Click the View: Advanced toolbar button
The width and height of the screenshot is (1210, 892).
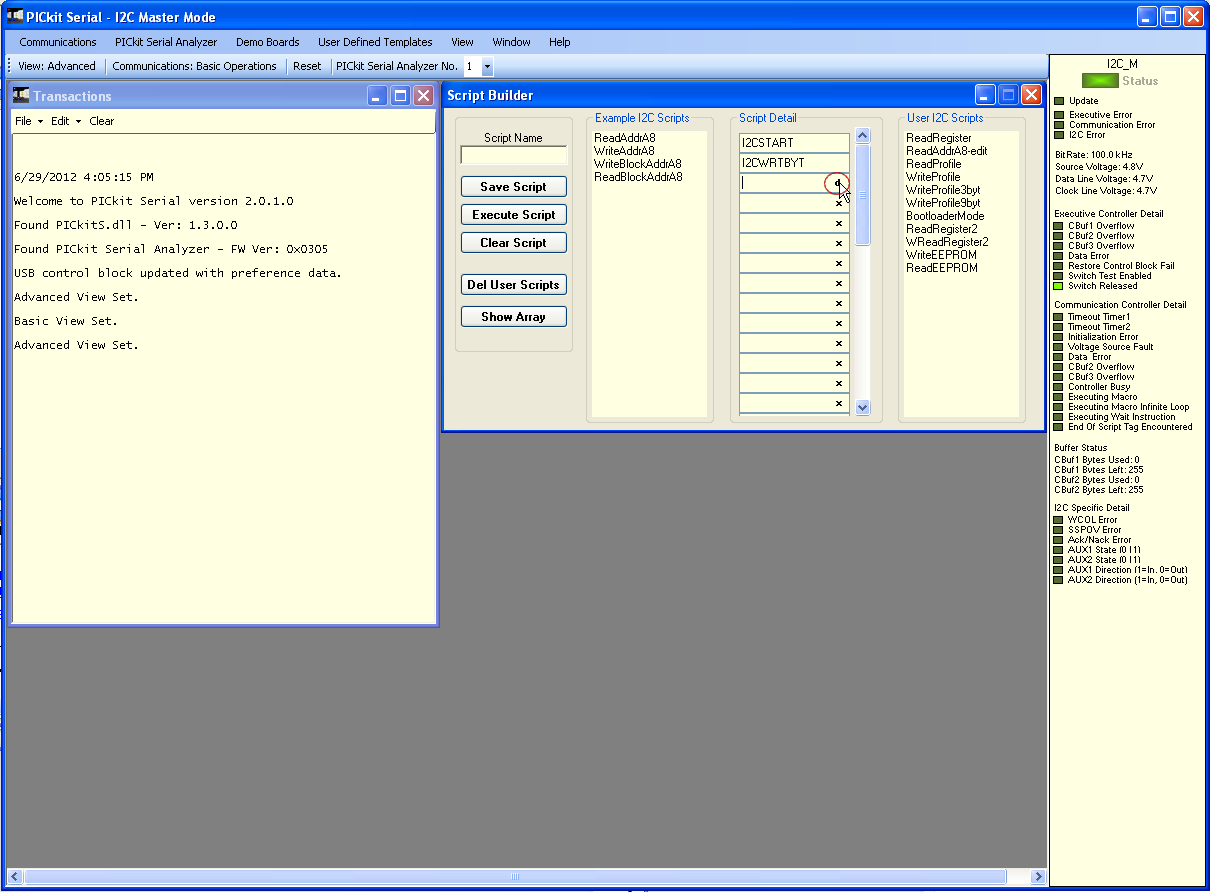pyautogui.click(x=57, y=66)
